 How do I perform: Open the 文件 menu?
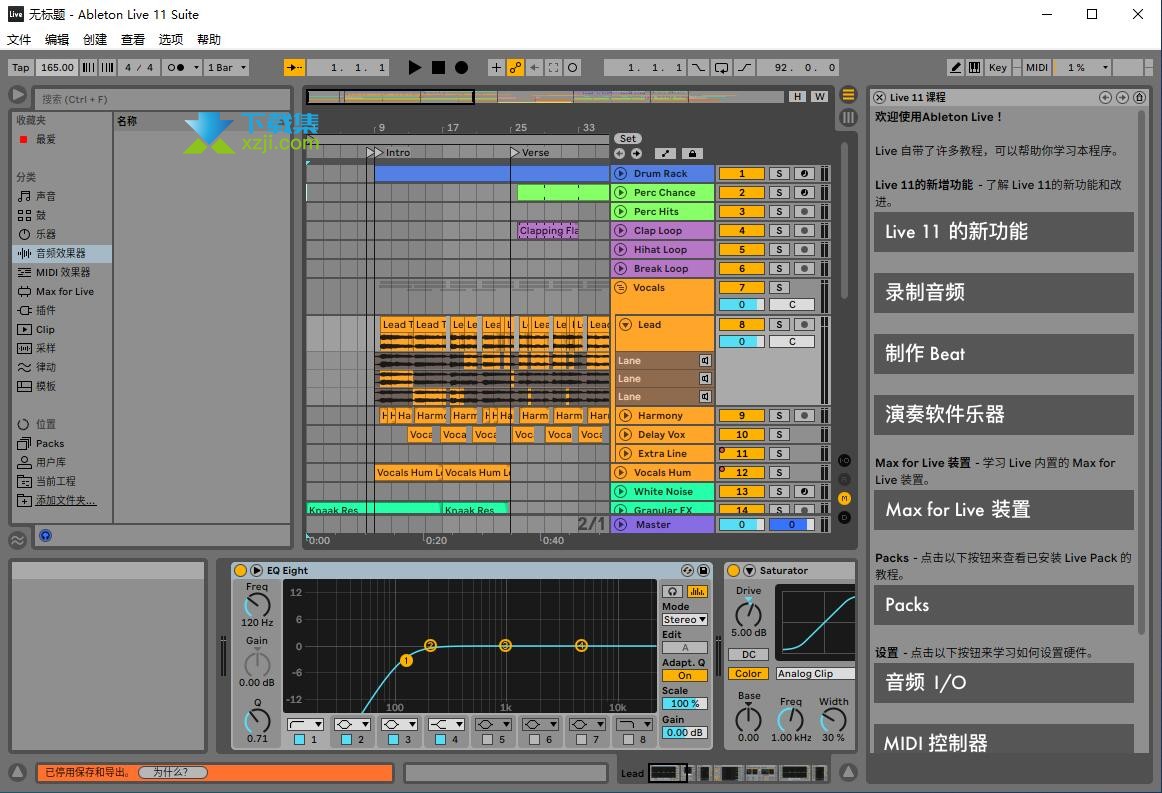coord(19,39)
